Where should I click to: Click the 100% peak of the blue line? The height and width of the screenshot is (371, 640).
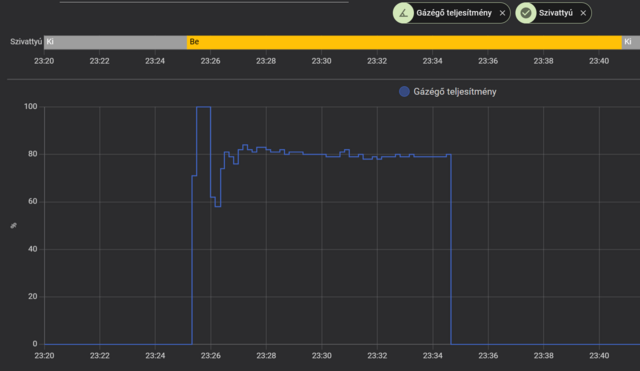click(x=203, y=107)
